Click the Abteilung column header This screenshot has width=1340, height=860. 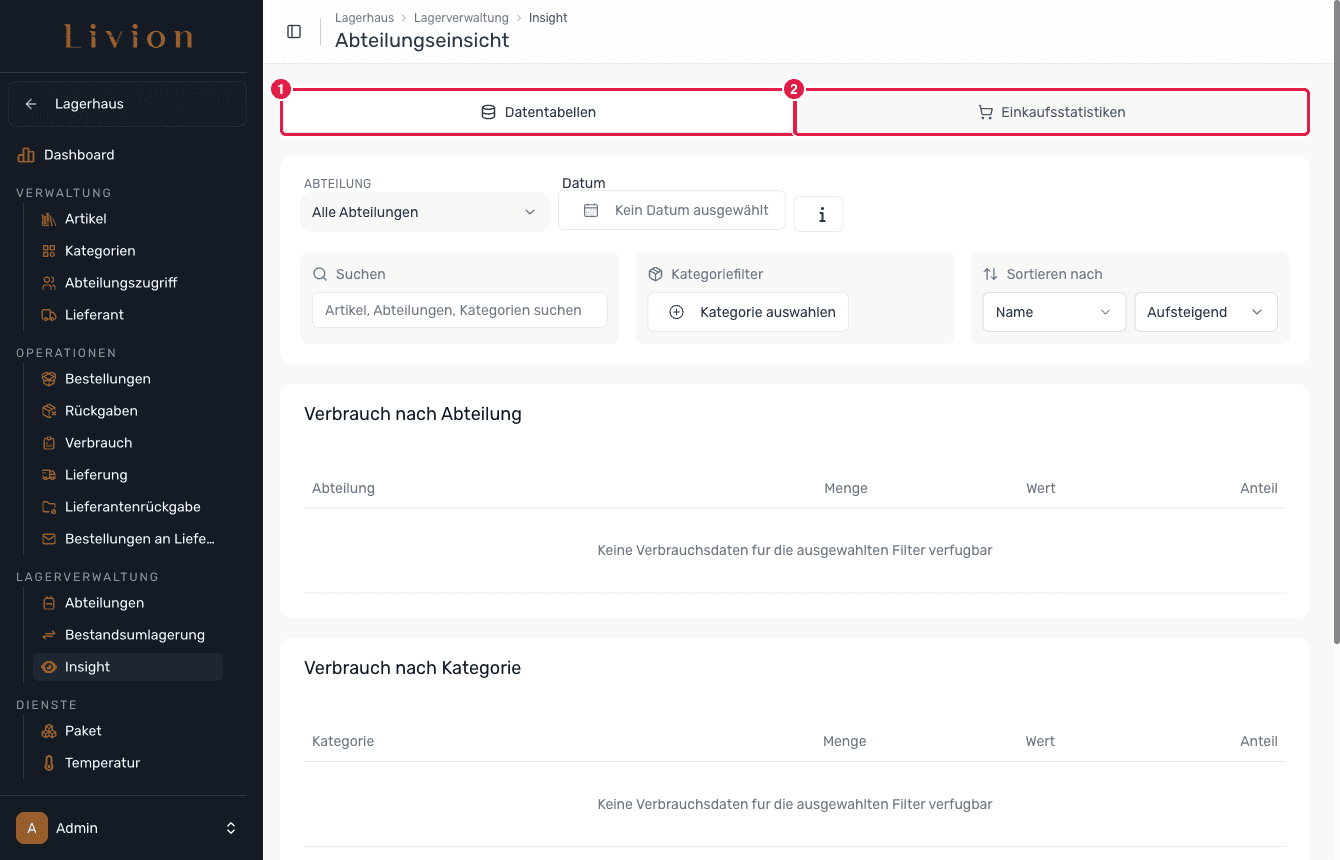[343, 488]
